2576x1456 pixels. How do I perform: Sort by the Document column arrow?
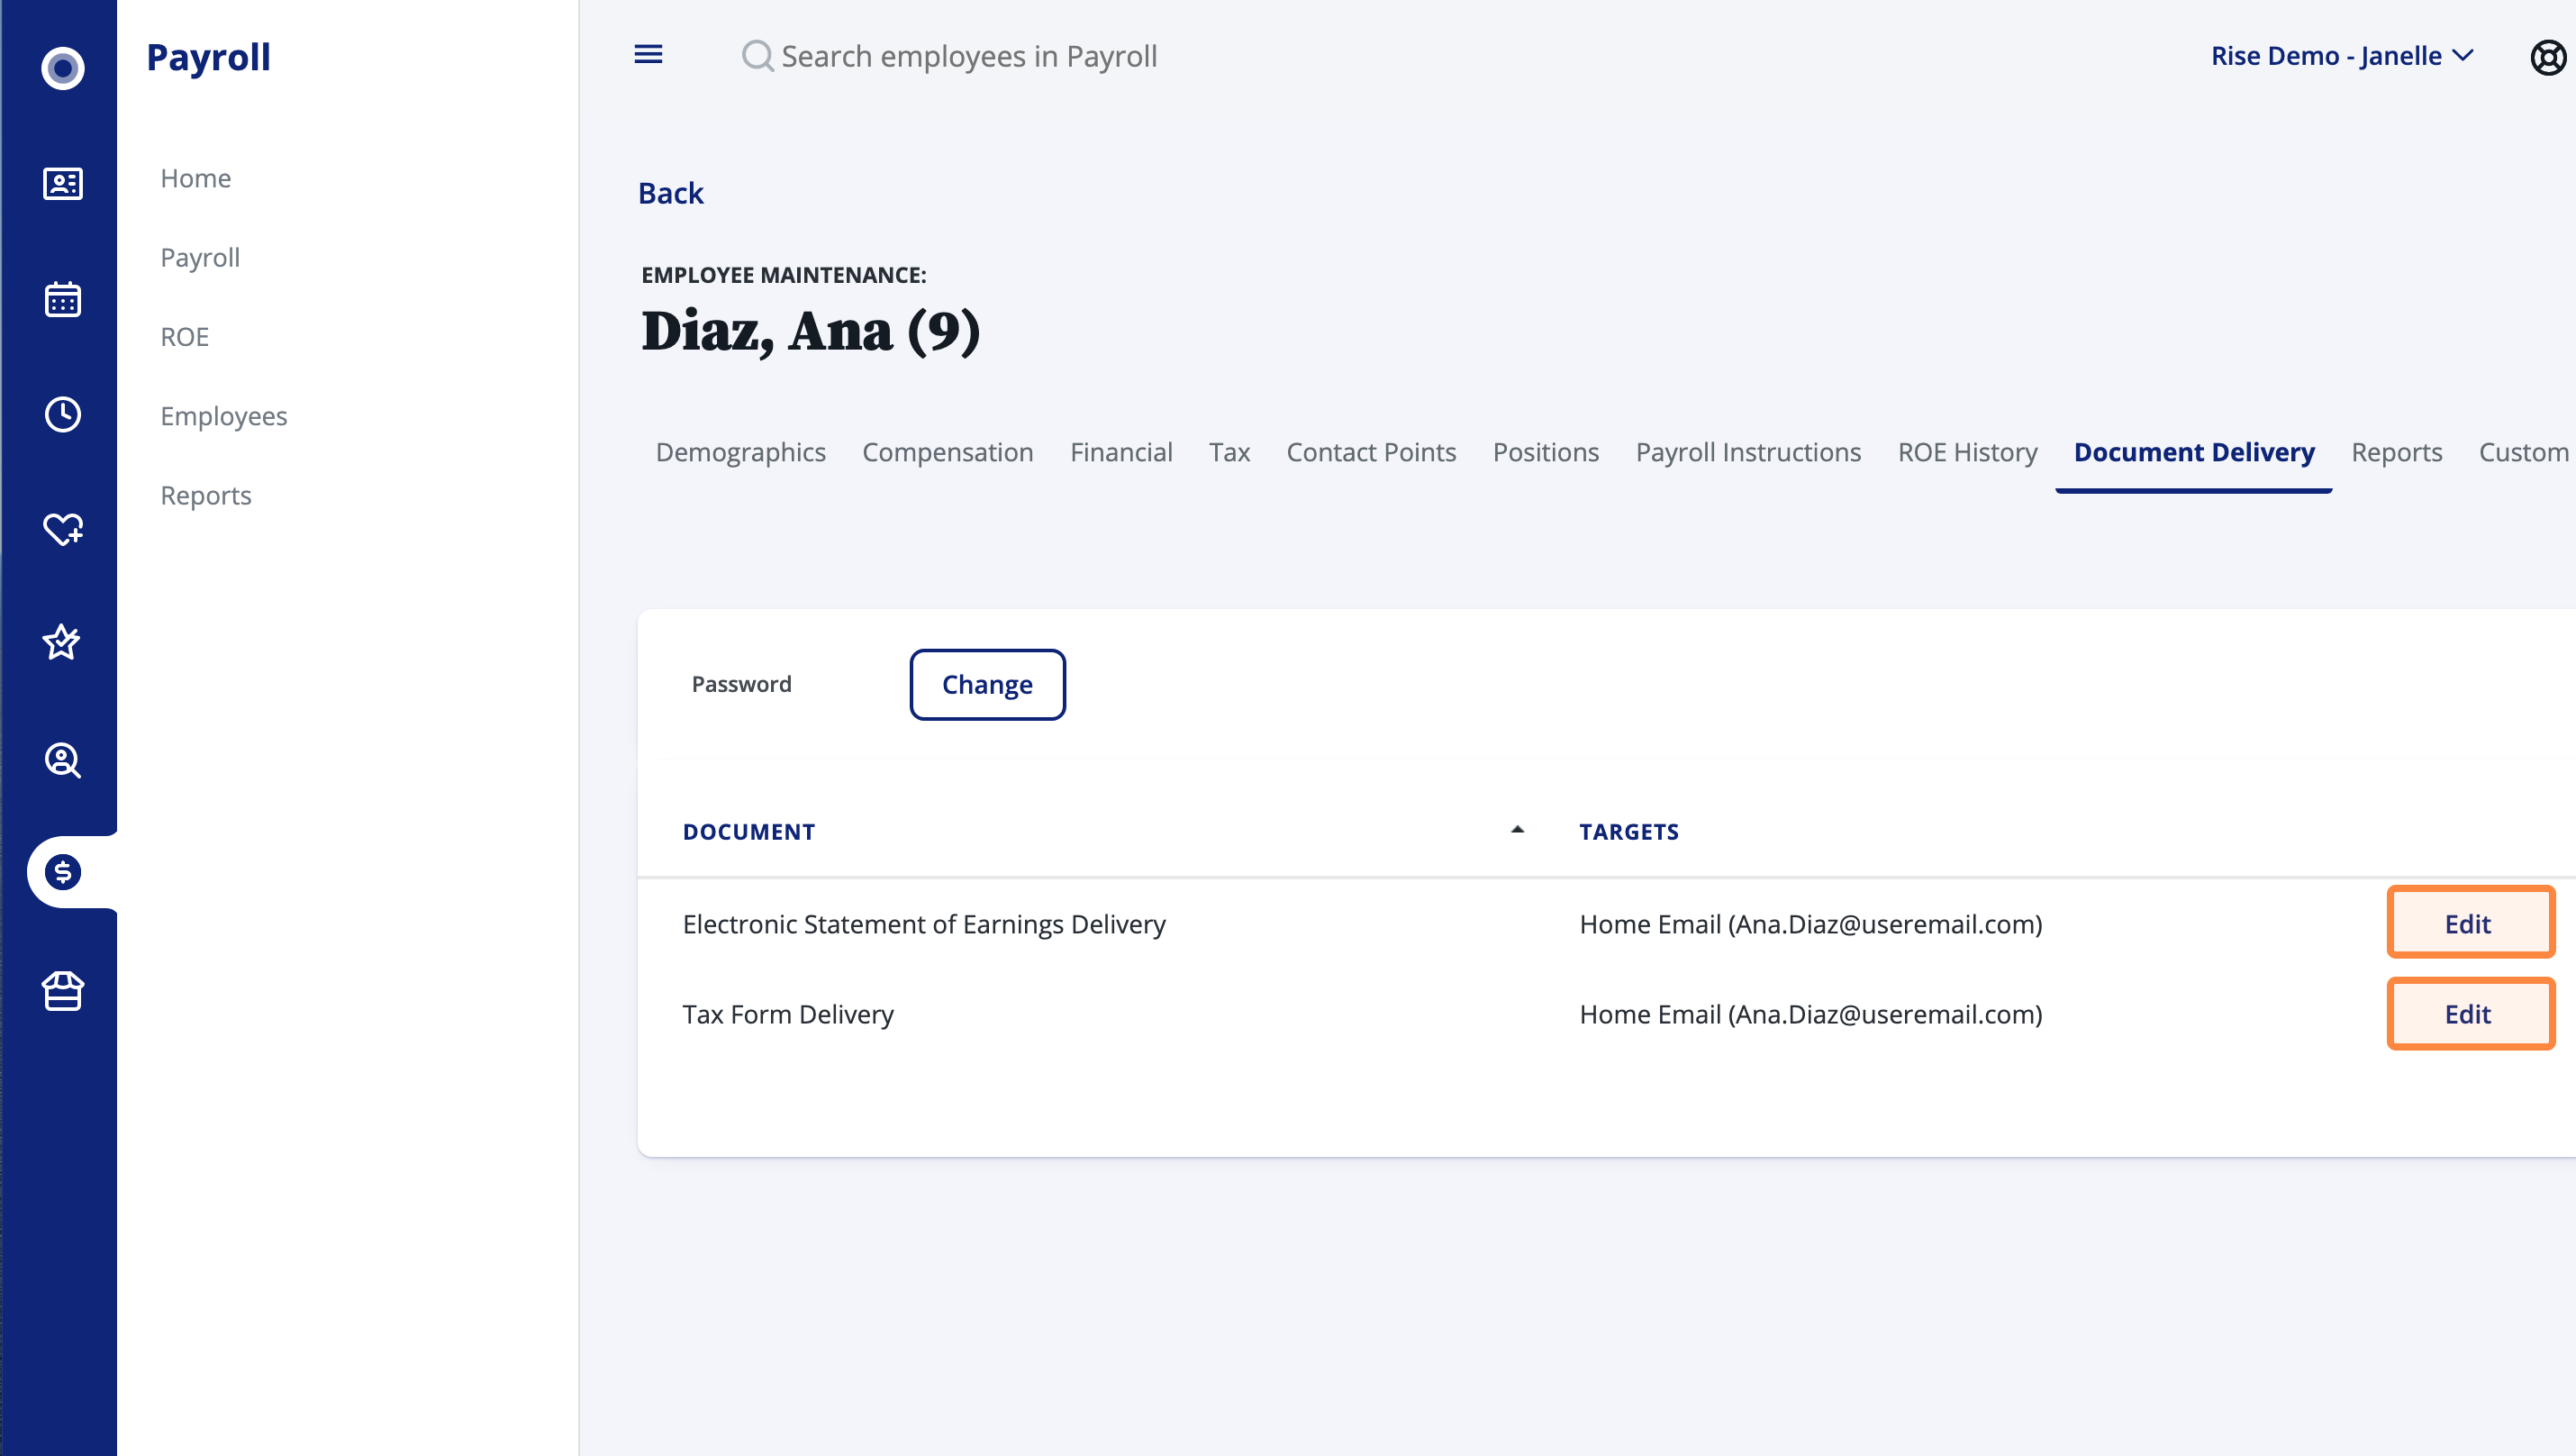click(x=1517, y=830)
